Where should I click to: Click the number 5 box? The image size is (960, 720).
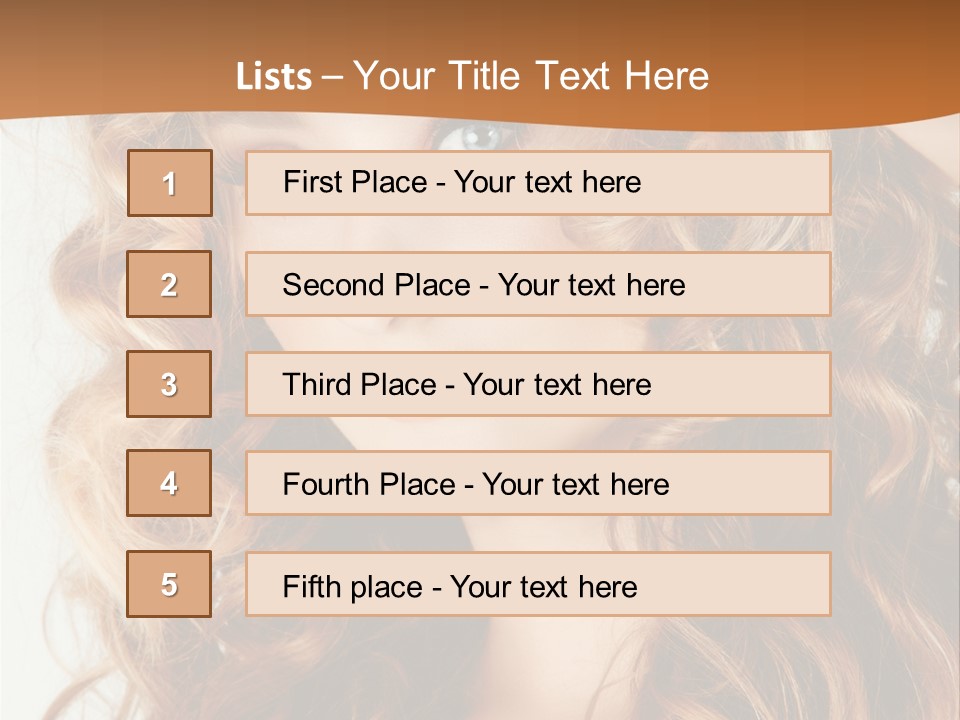pos(169,584)
